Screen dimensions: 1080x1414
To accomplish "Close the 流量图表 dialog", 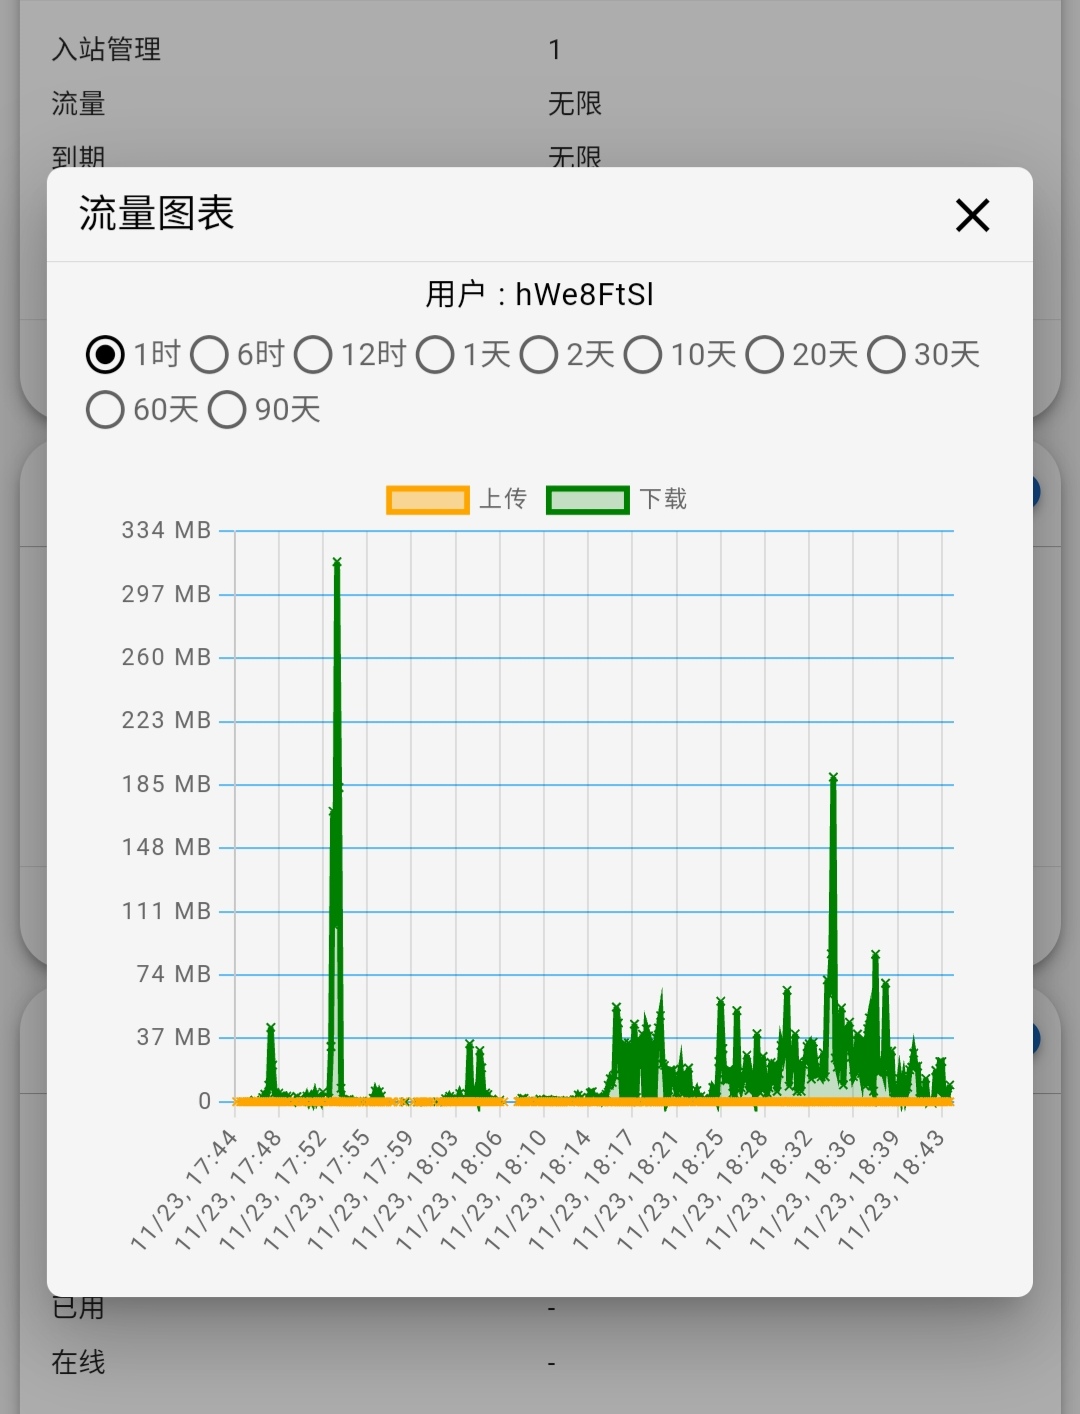I will pos(972,215).
